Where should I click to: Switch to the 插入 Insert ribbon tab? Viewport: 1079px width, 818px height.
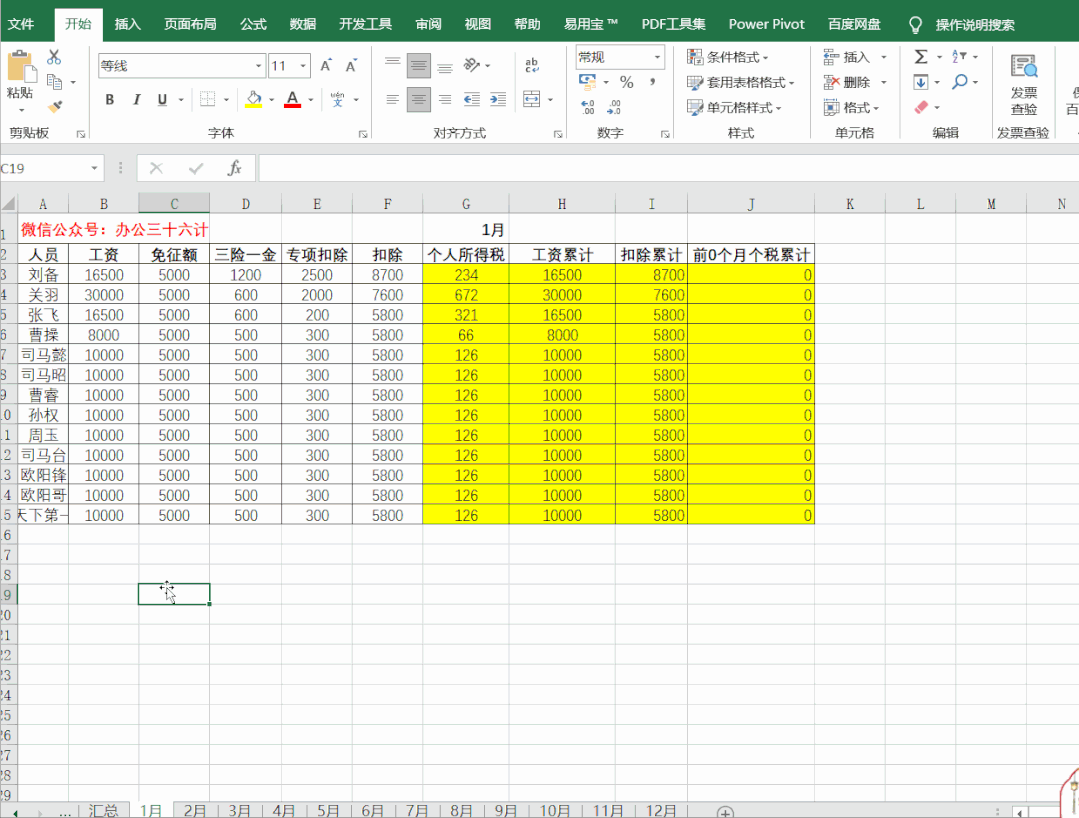[127, 24]
